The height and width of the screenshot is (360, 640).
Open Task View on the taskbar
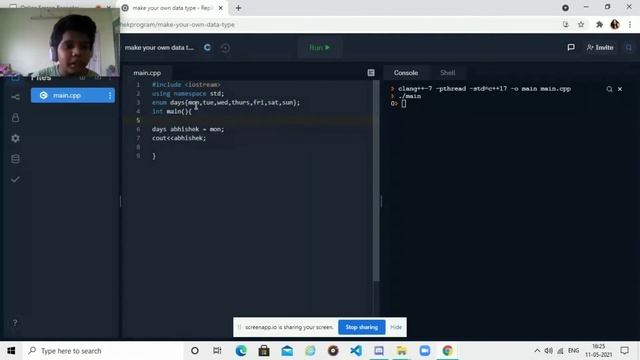pos(217,351)
